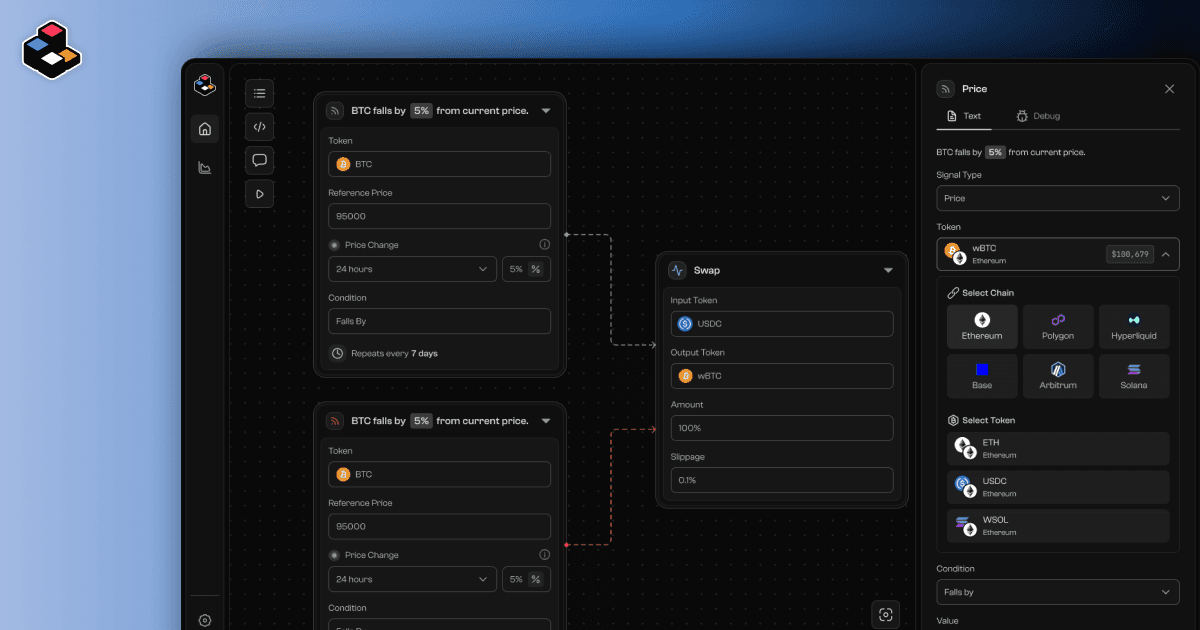
Task: Click the coin icon beside Select Token
Action: pyautogui.click(x=952, y=420)
